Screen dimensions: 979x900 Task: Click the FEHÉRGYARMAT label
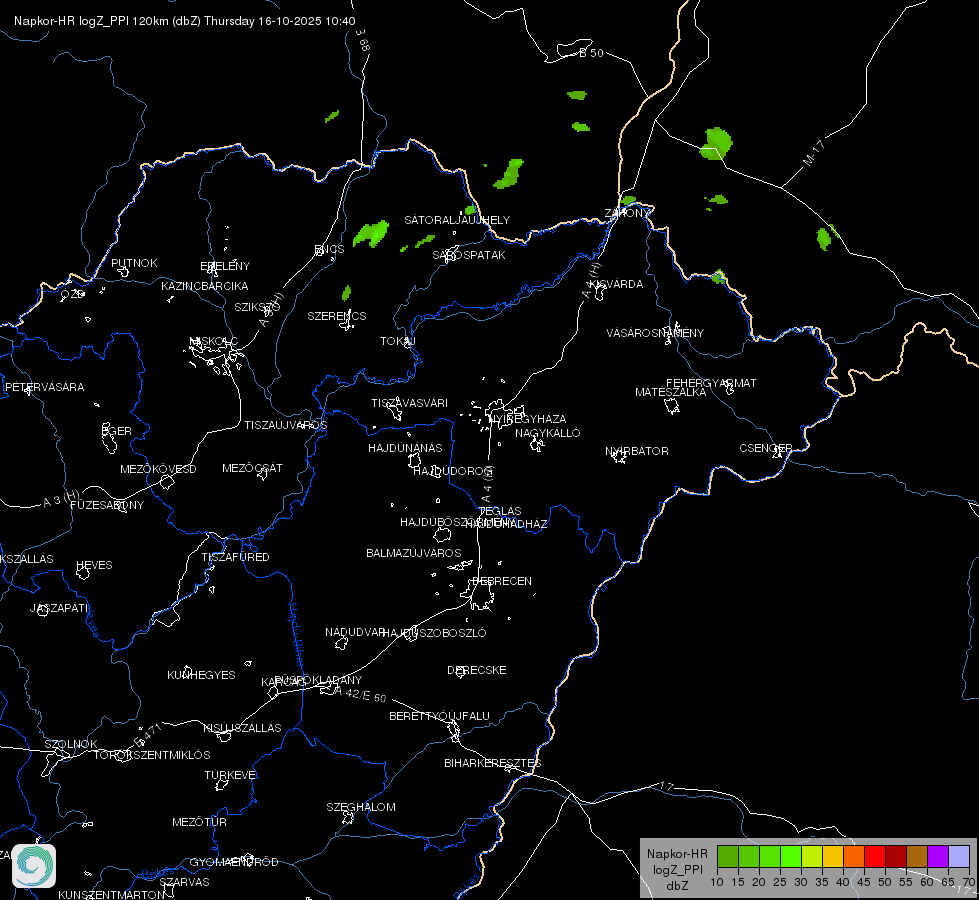click(711, 383)
